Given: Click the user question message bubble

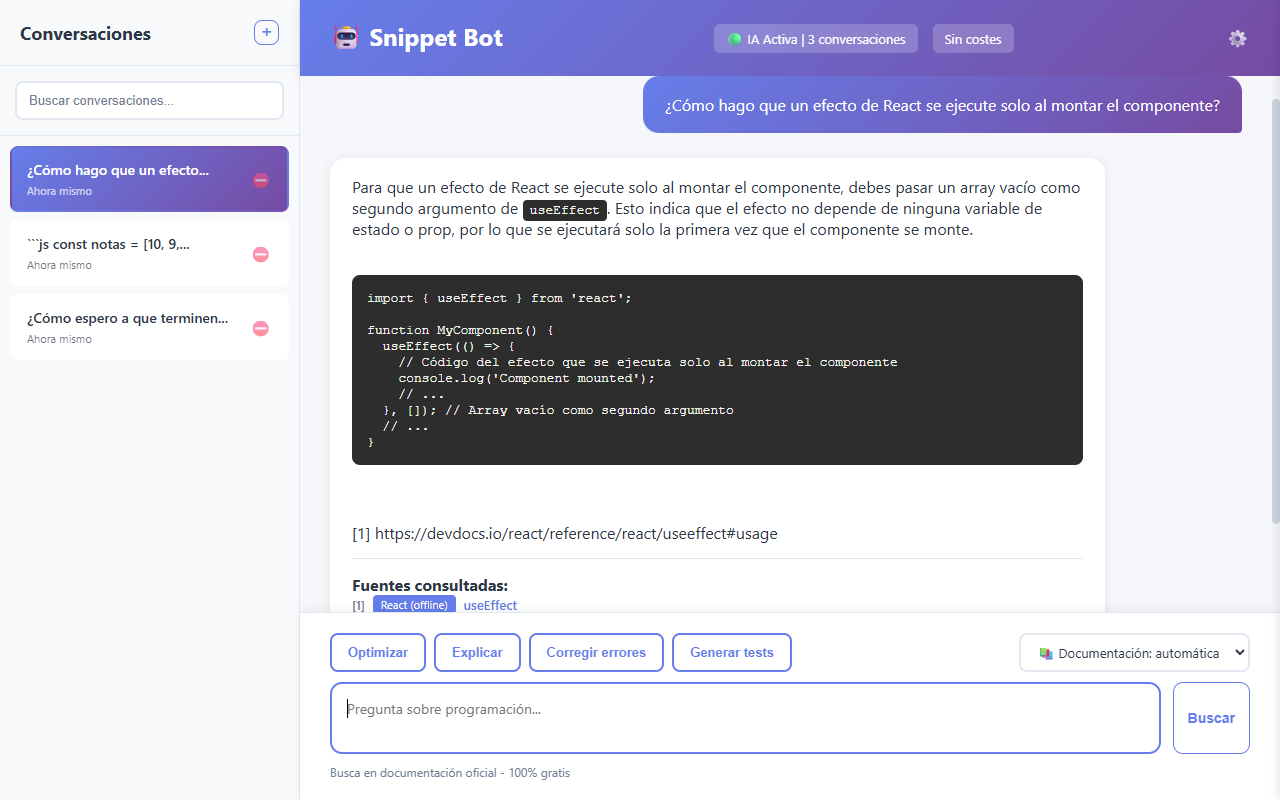Looking at the screenshot, I should pyautogui.click(x=942, y=105).
